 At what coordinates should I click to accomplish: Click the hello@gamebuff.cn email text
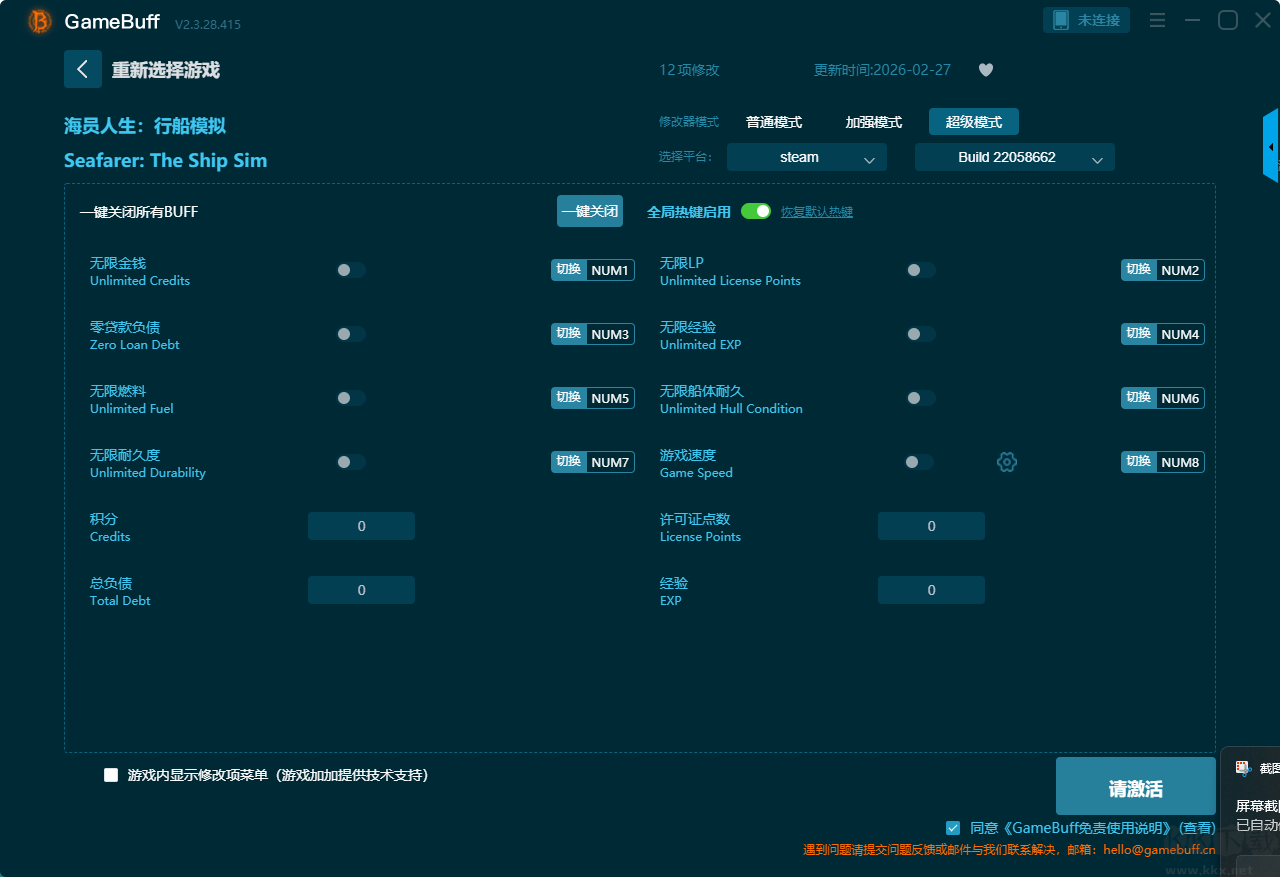pos(1160,850)
